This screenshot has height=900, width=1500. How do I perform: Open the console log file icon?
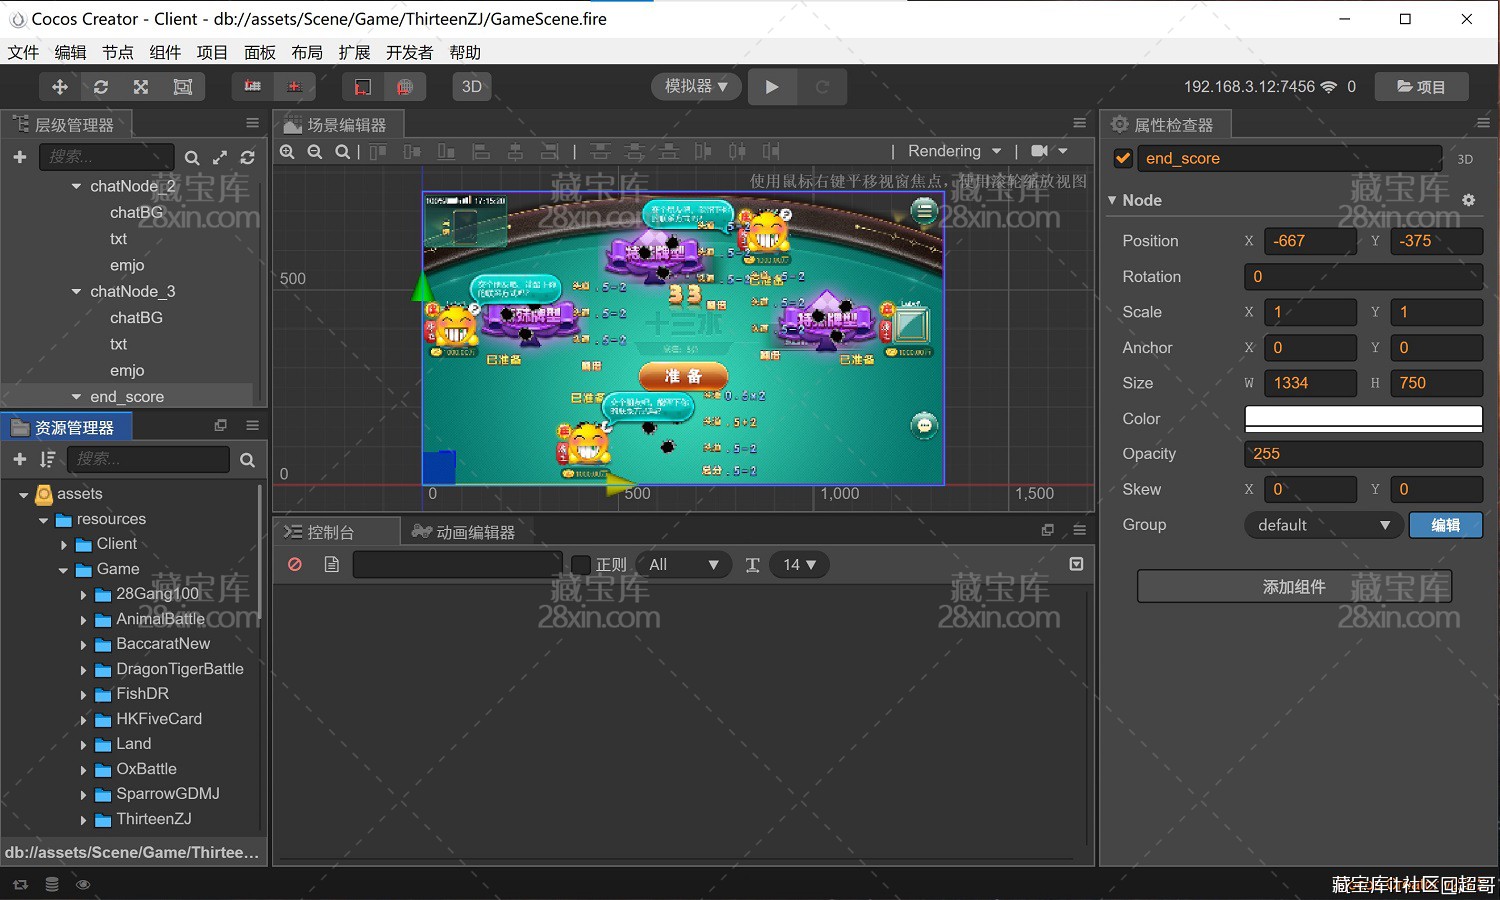coord(332,565)
